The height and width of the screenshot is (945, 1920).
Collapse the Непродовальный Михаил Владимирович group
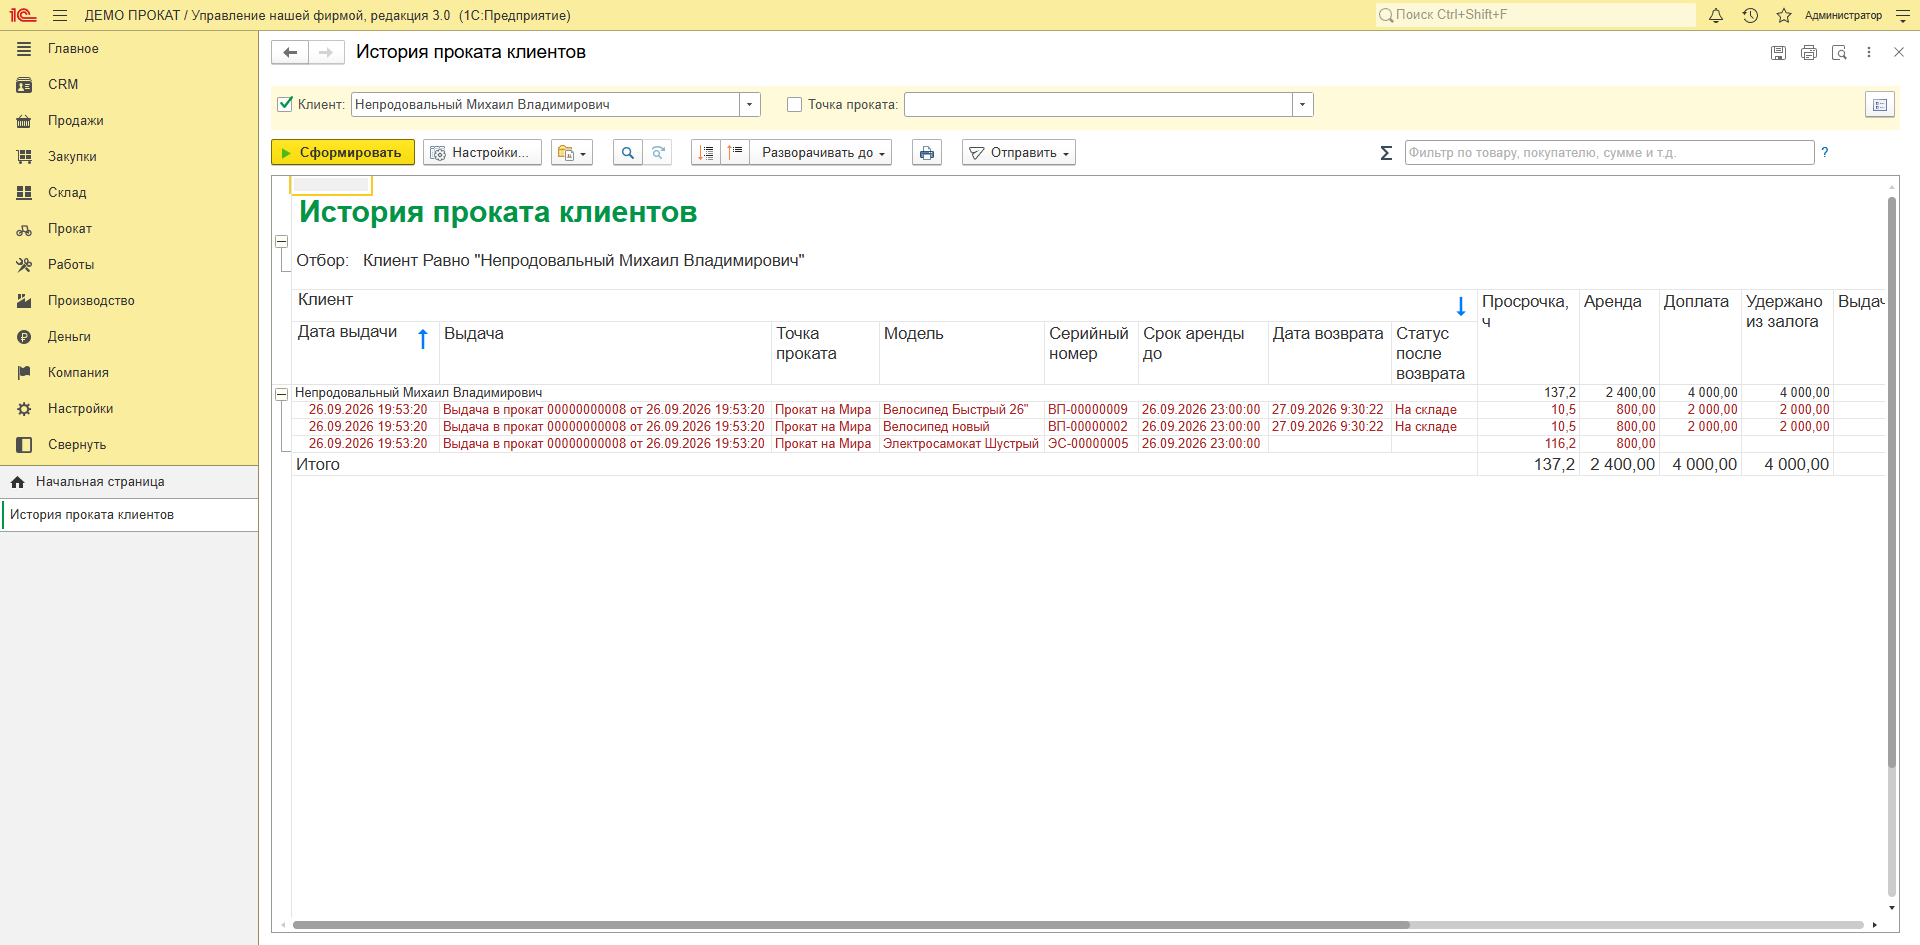tap(282, 394)
